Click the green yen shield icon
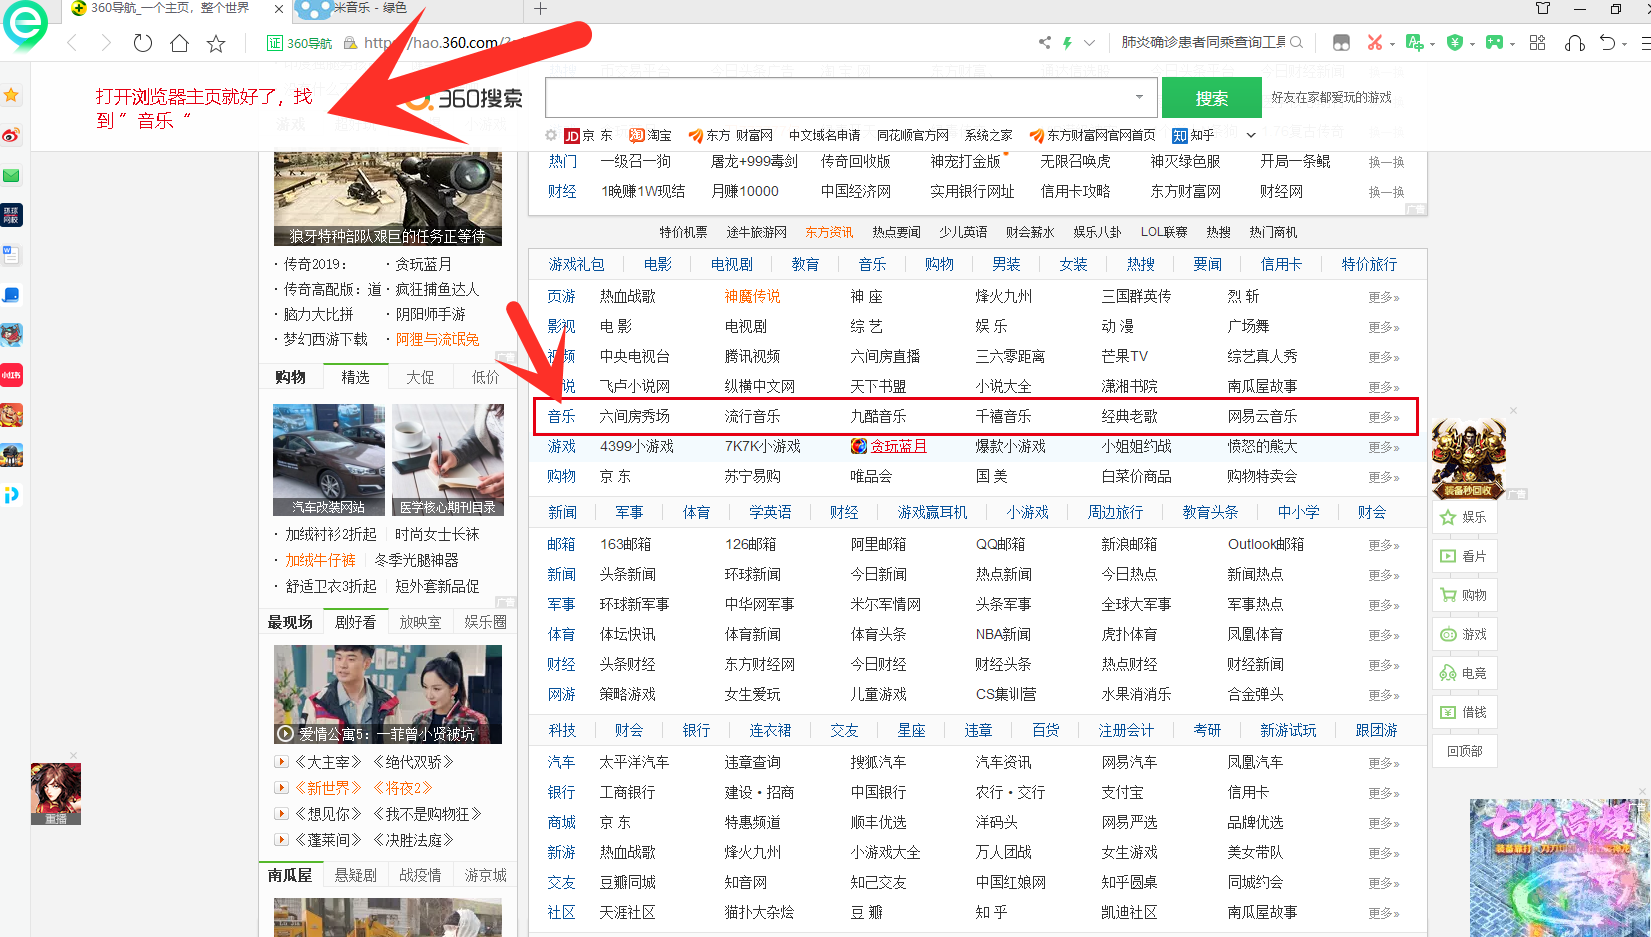The image size is (1651, 937). coord(1455,43)
